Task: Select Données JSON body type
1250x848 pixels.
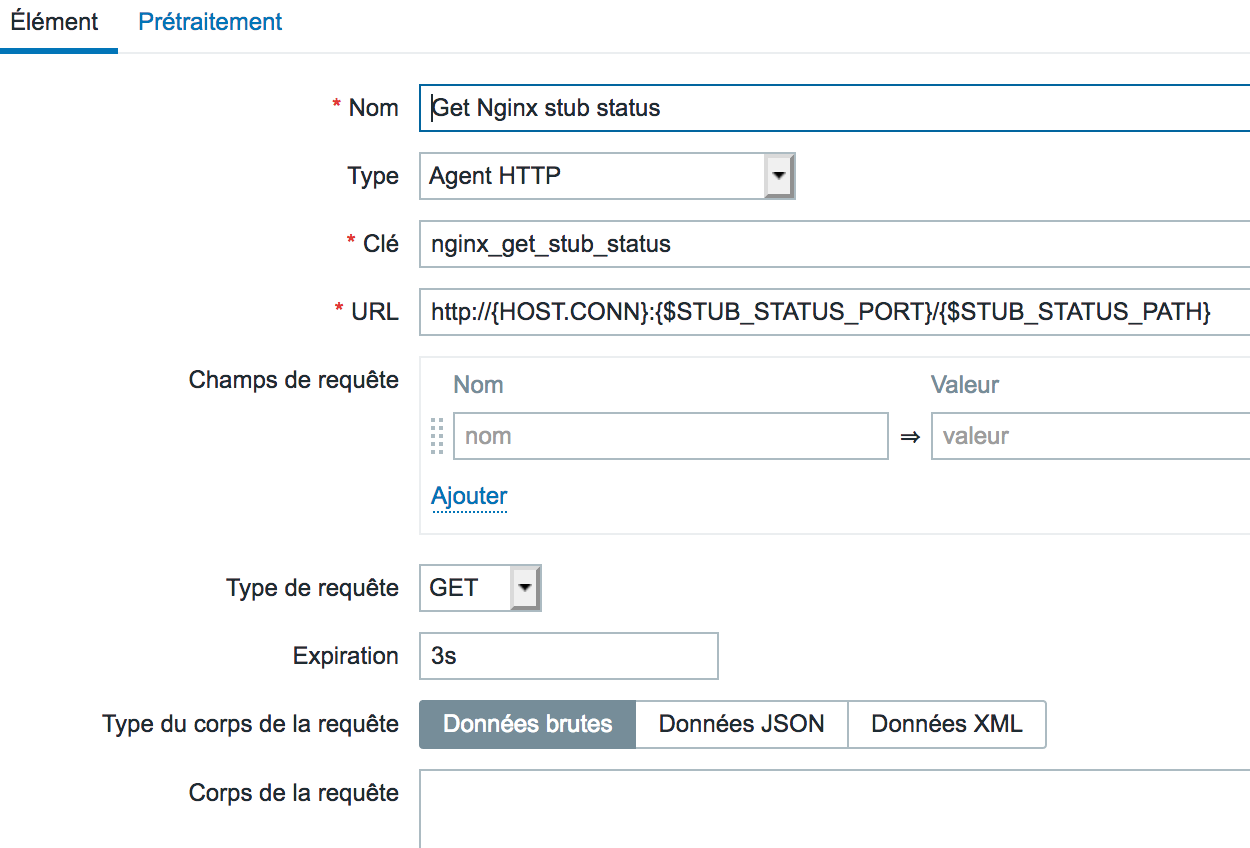Action: (x=742, y=724)
